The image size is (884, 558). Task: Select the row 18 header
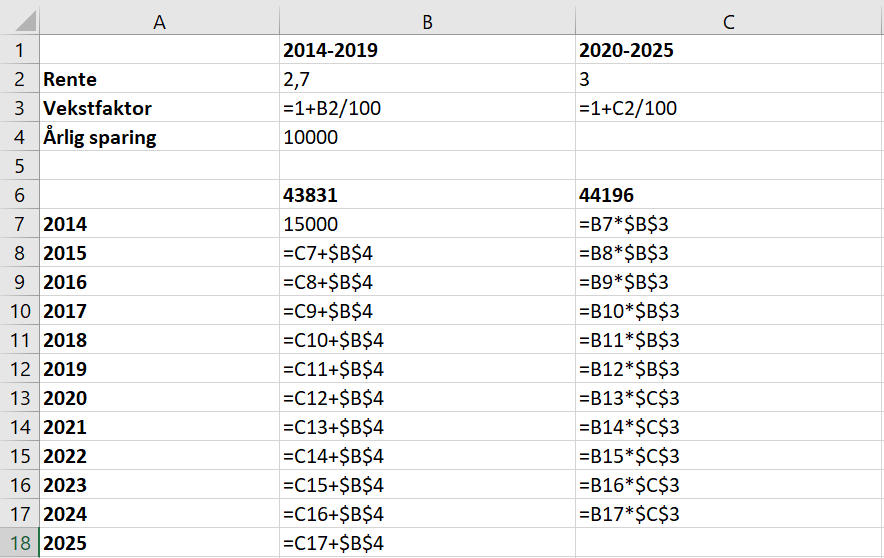[19, 544]
